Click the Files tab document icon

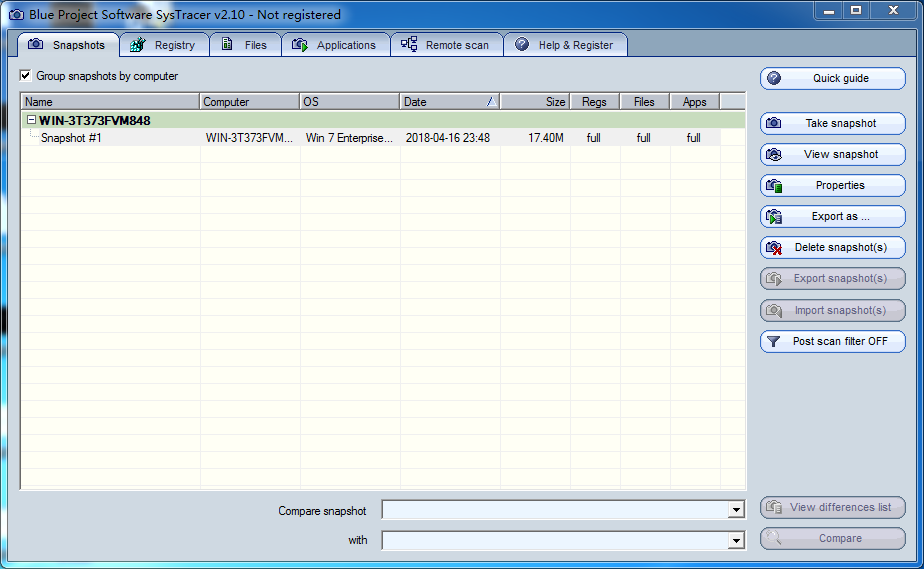(227, 44)
